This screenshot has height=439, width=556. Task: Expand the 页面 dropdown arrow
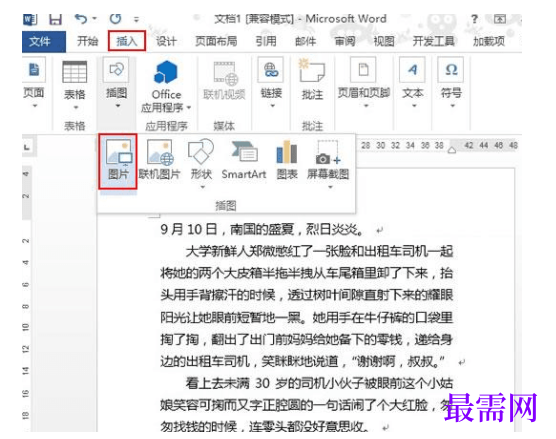tap(35, 105)
